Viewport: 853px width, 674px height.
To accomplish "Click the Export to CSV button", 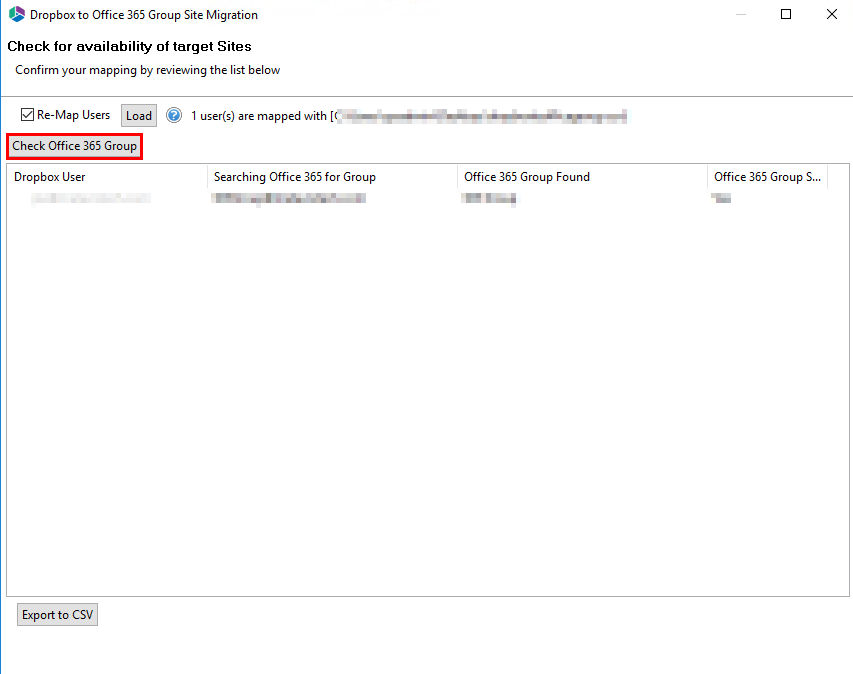I will [57, 614].
